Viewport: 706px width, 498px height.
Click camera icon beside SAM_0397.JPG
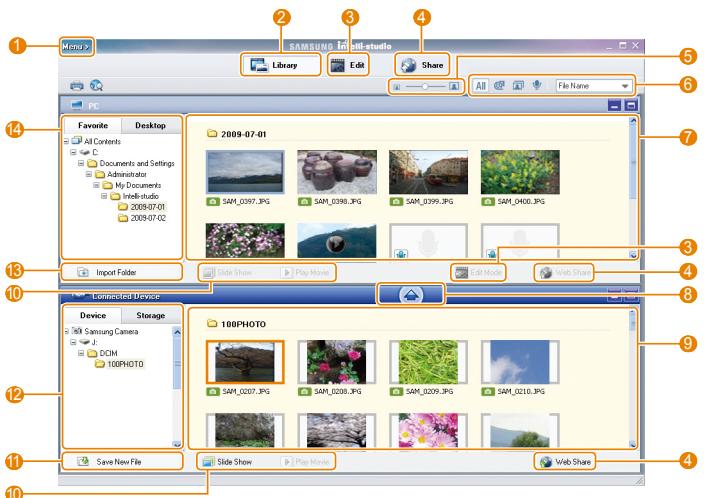click(213, 202)
